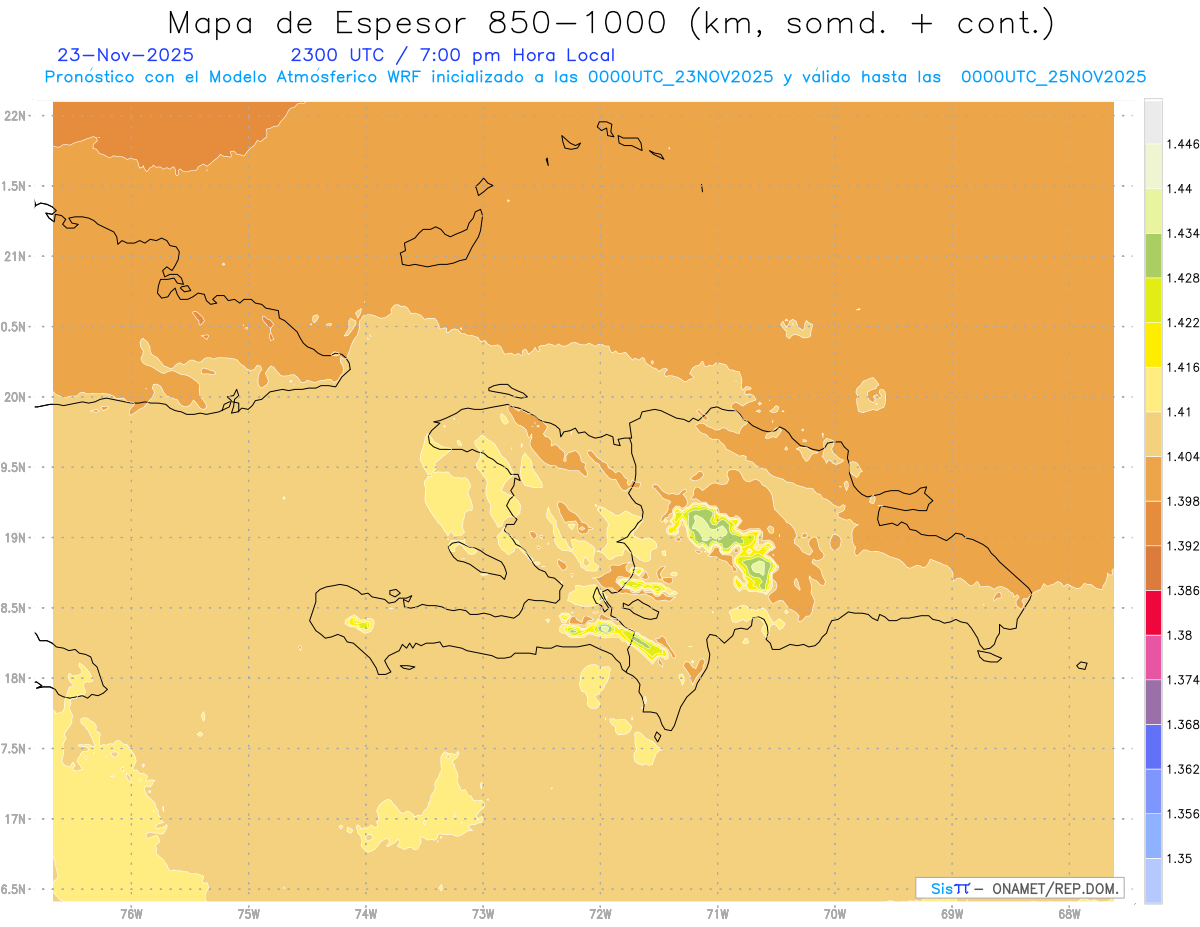Click the legend value '1.446'
Screen dimensions: 1200x927
pyautogui.click(x=1183, y=144)
